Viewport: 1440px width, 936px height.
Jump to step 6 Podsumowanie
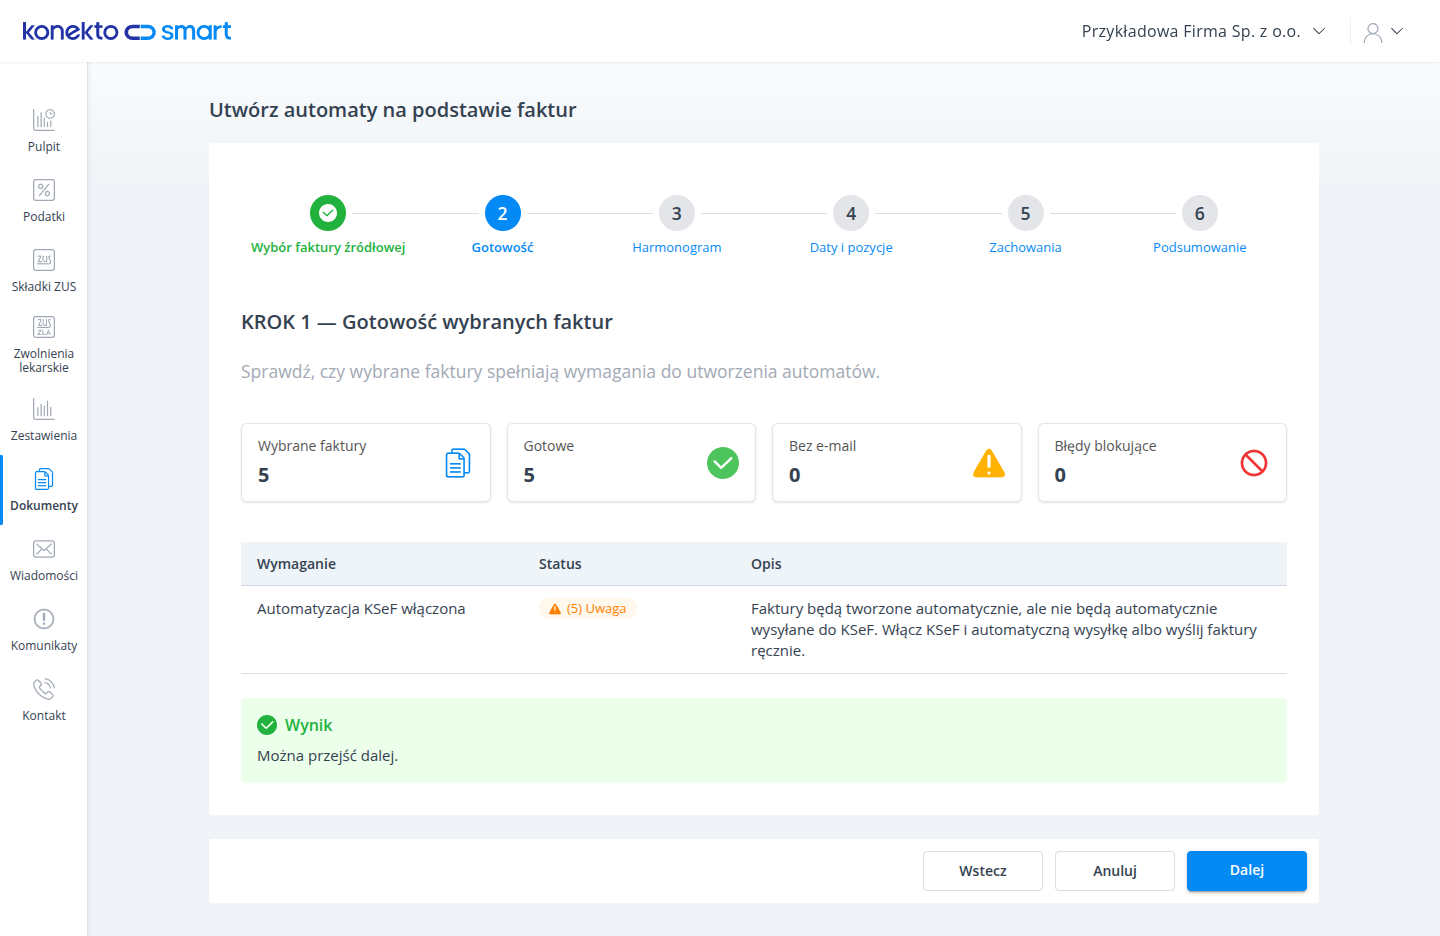point(1200,225)
